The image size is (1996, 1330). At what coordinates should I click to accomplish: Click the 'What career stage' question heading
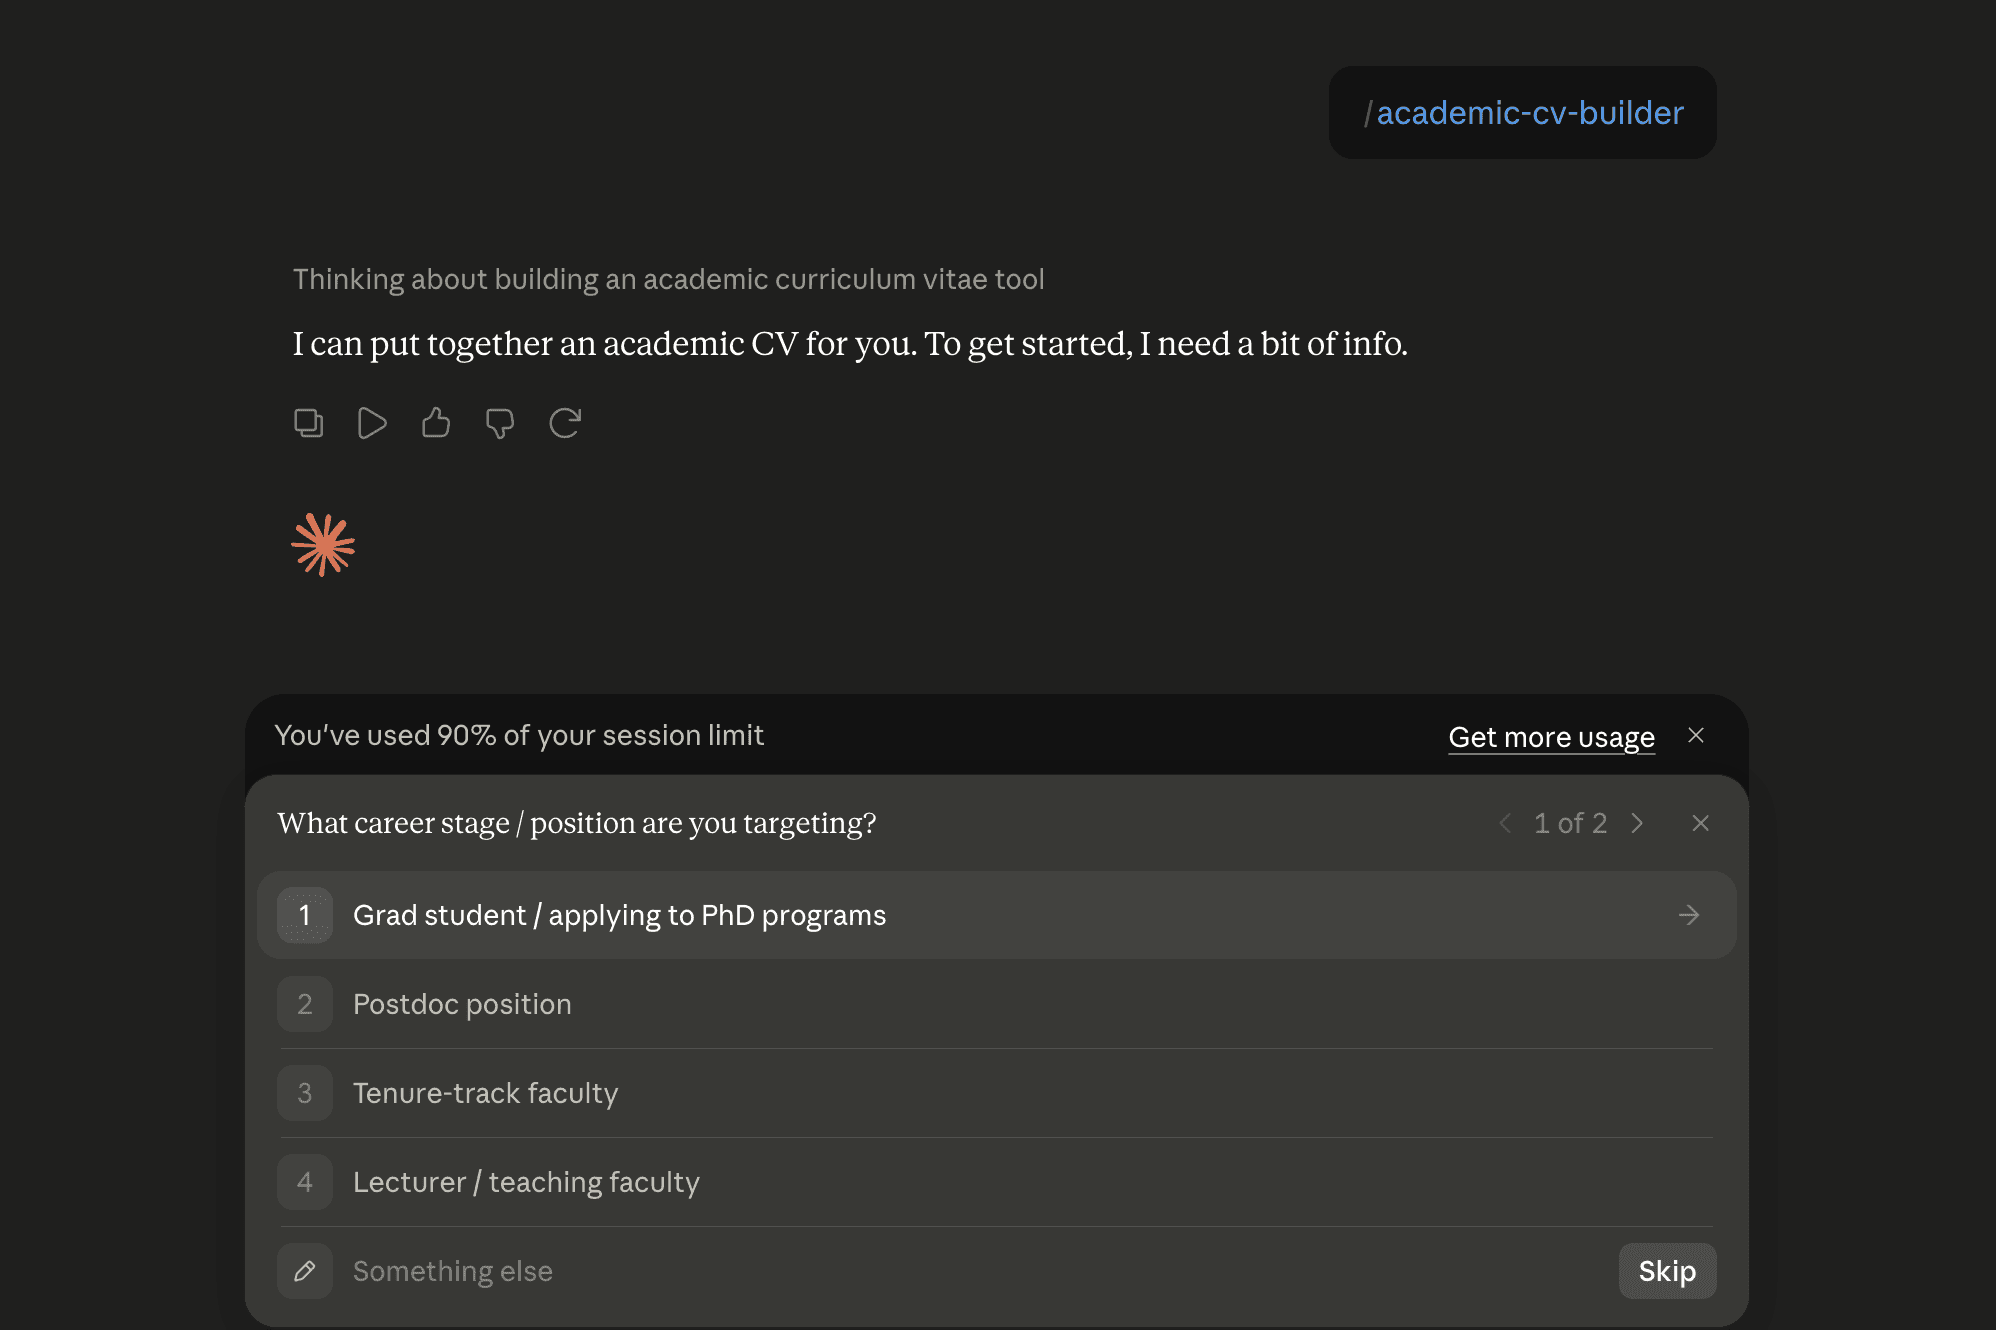577,823
